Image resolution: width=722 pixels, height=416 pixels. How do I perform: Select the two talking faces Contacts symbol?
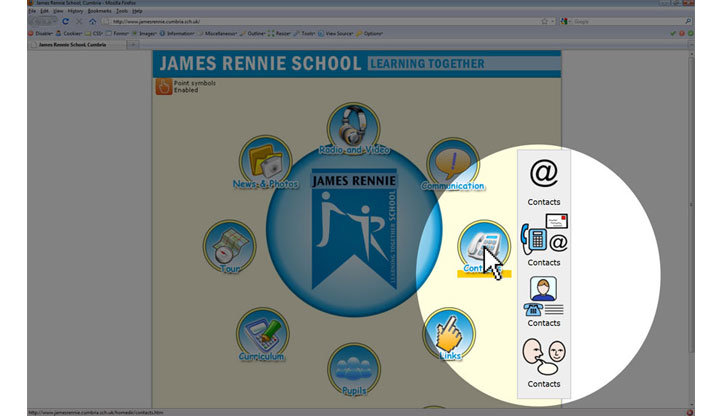tap(544, 363)
